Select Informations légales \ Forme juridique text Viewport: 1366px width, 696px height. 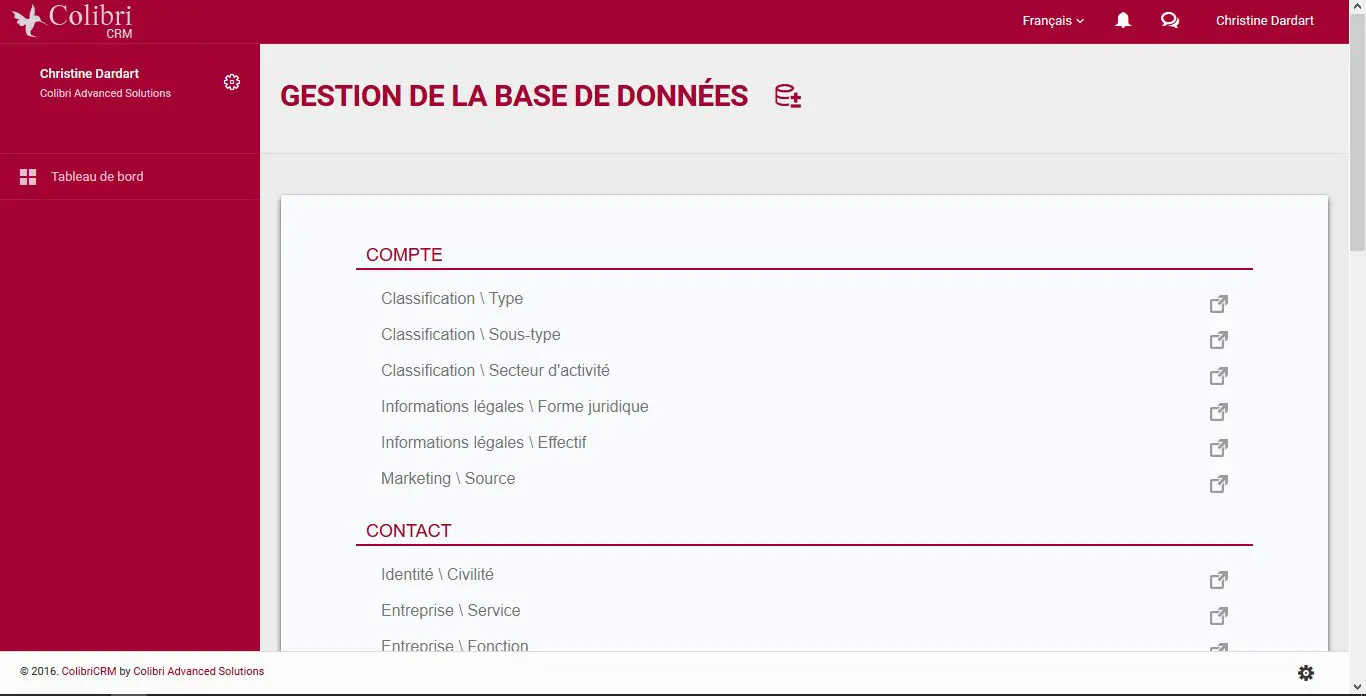(515, 407)
